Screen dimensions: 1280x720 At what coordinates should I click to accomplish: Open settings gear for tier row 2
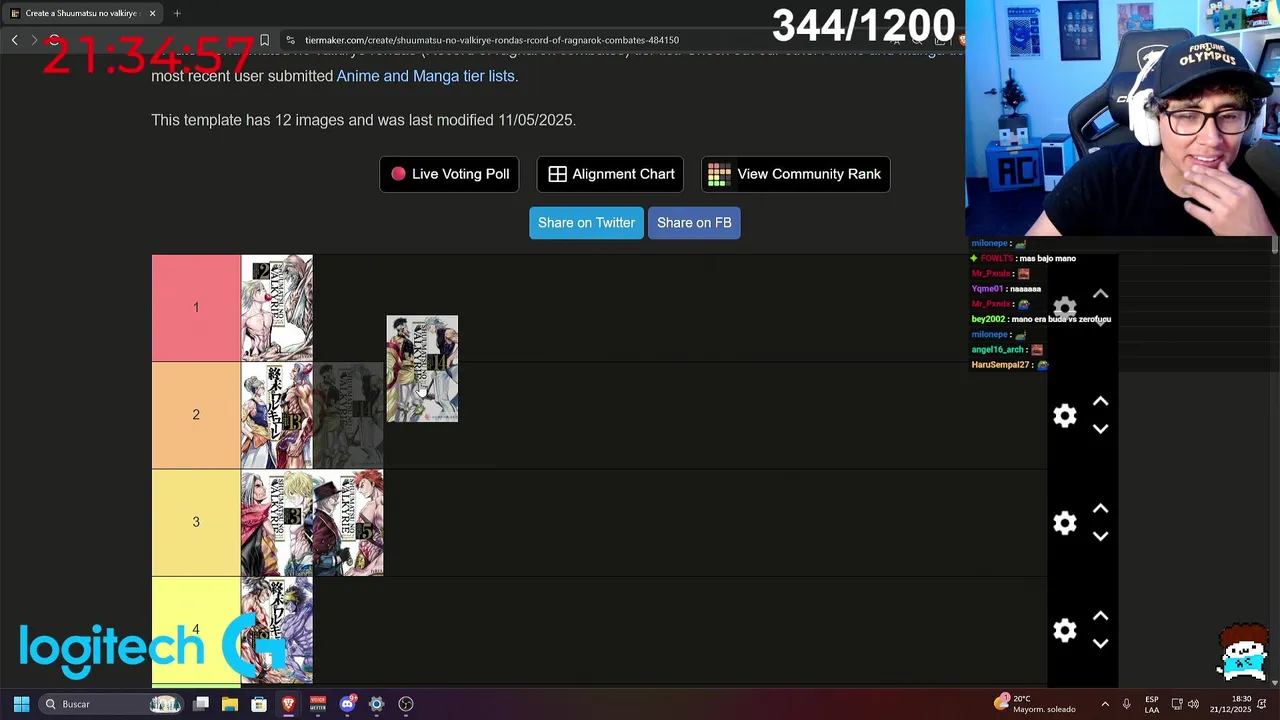coord(1065,415)
